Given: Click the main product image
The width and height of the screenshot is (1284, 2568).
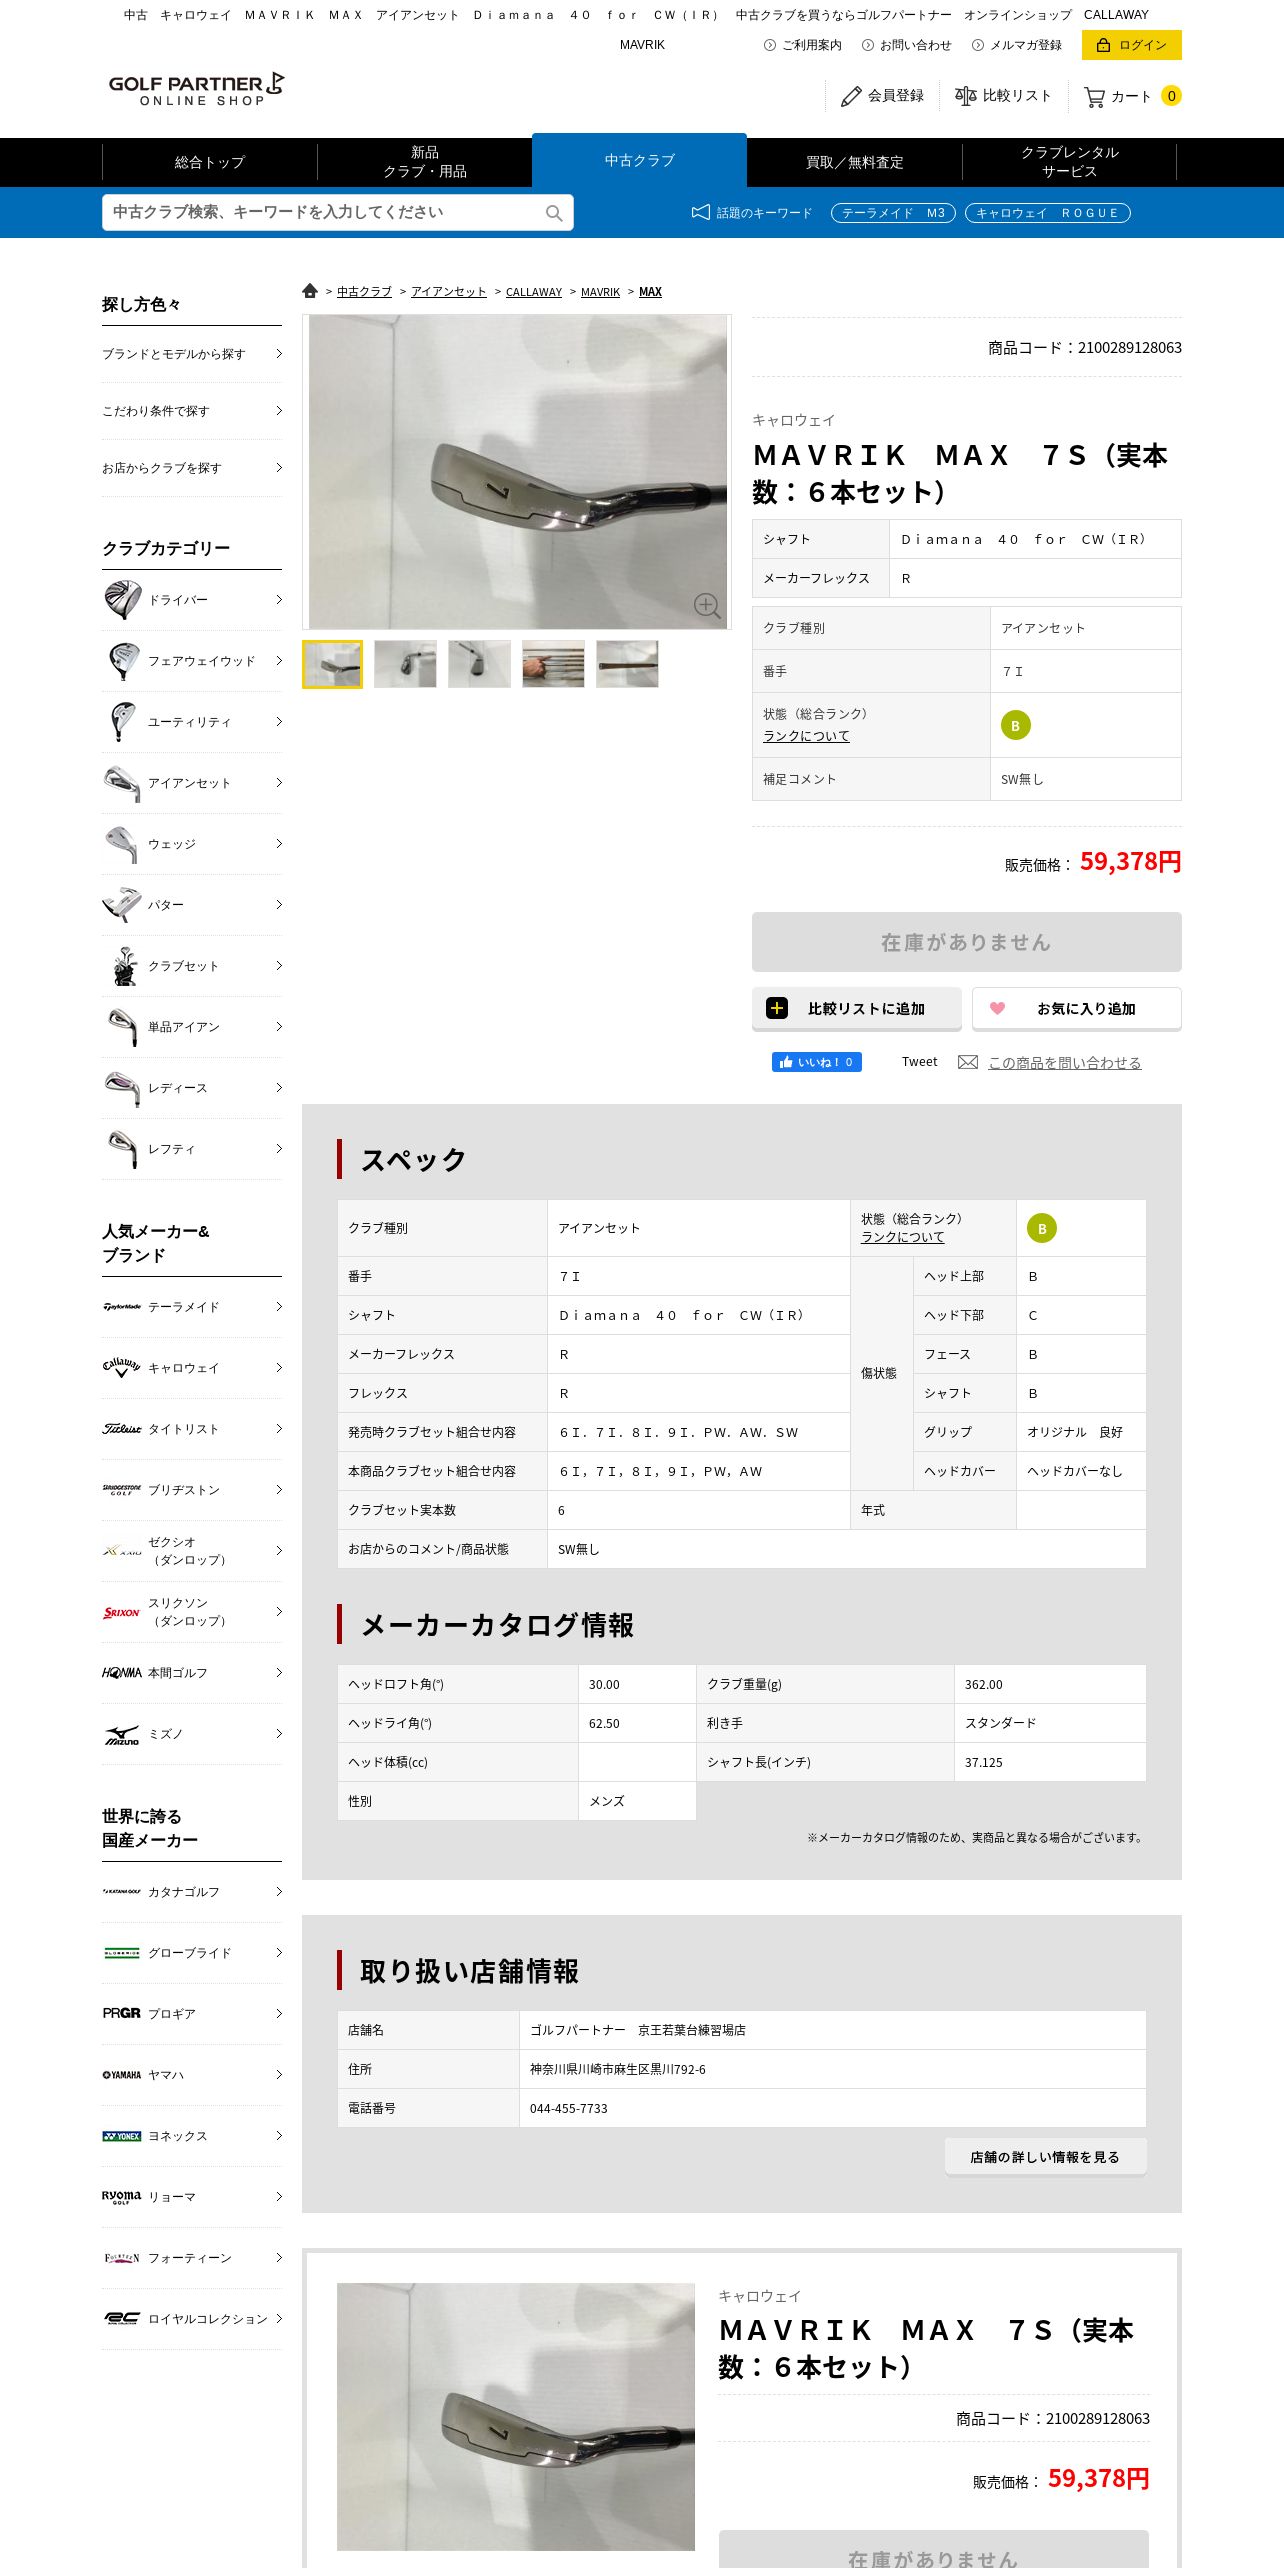Looking at the screenshot, I should [517, 472].
